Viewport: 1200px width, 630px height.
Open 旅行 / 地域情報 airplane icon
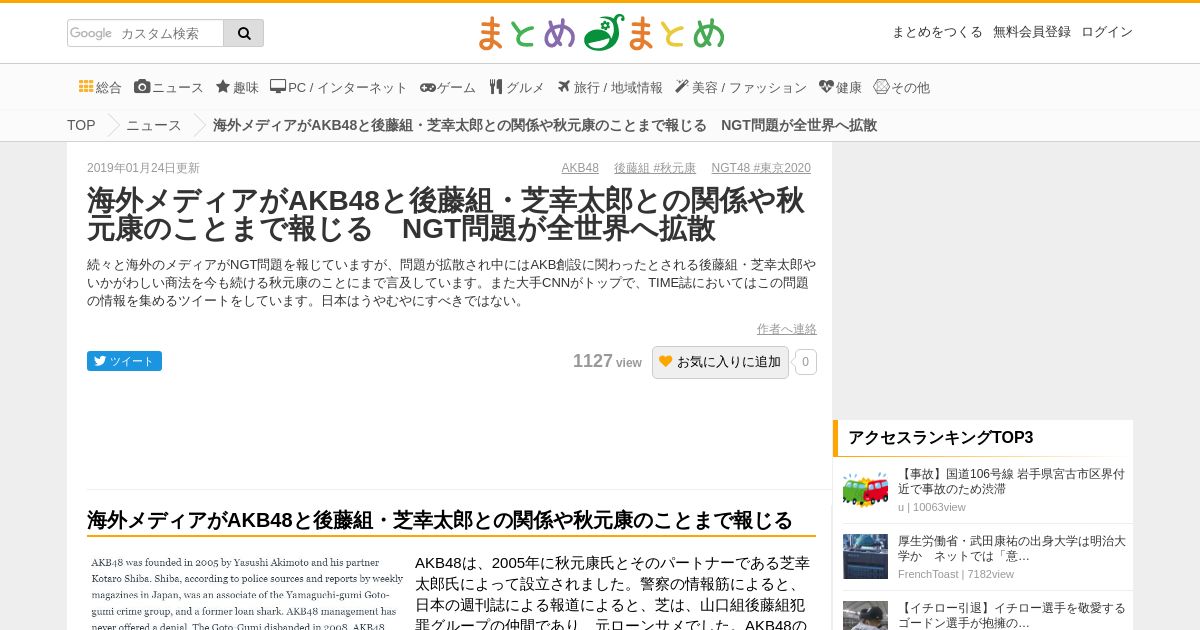coord(564,87)
